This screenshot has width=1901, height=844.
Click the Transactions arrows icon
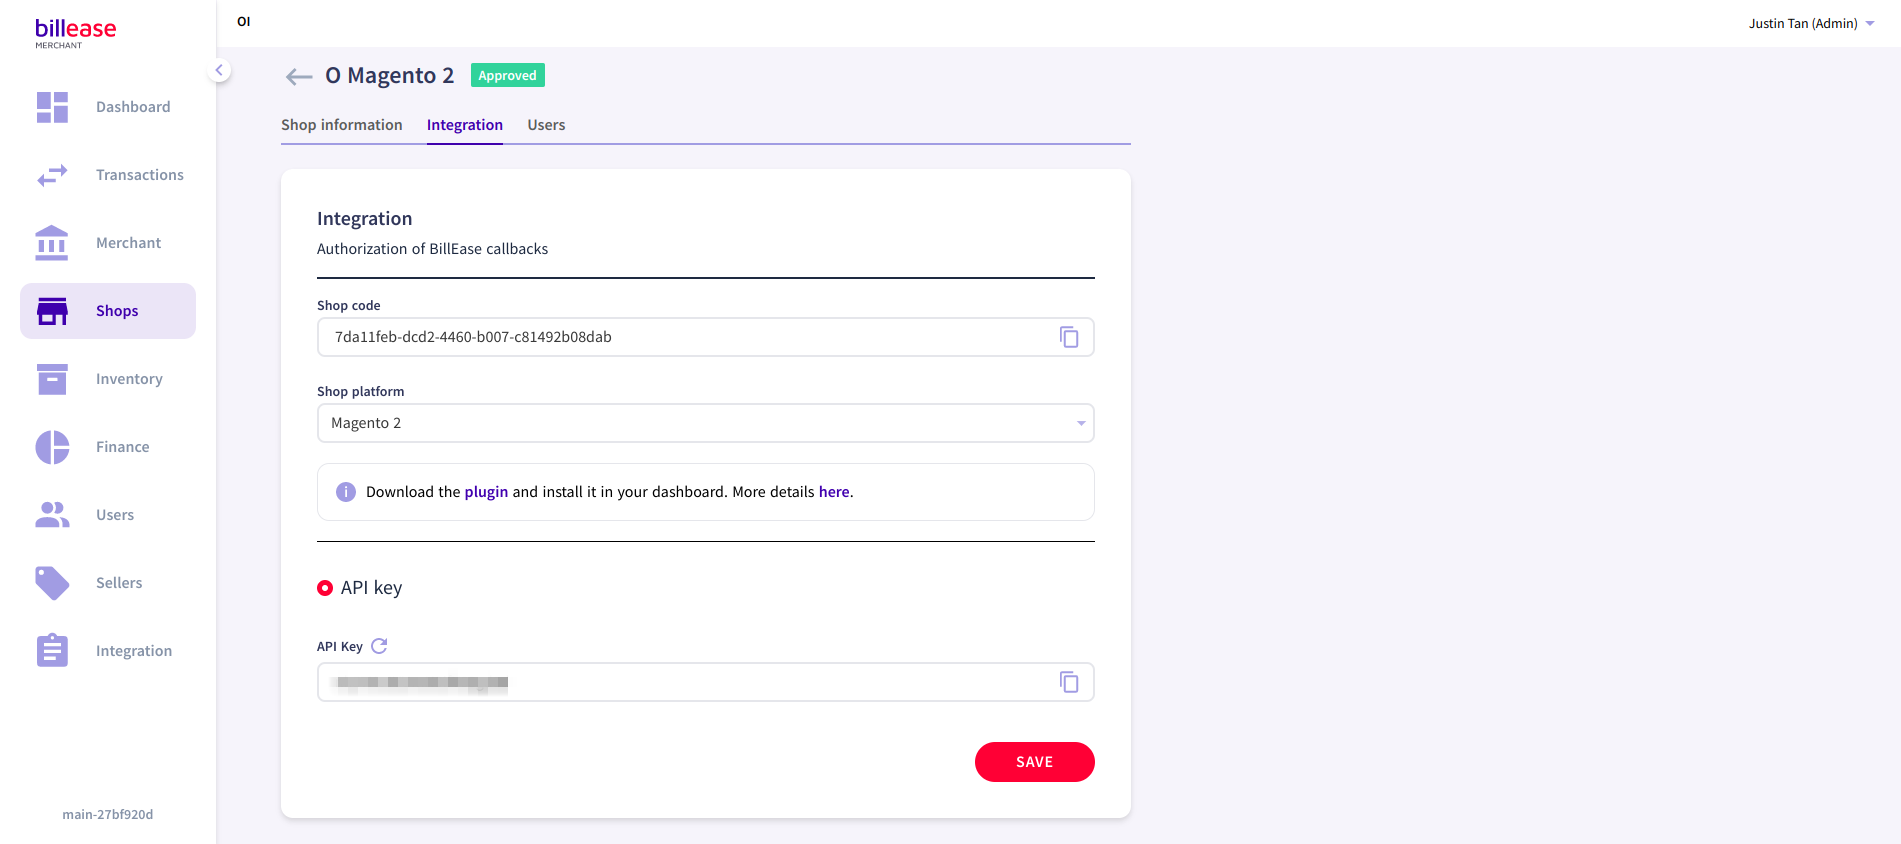click(52, 175)
